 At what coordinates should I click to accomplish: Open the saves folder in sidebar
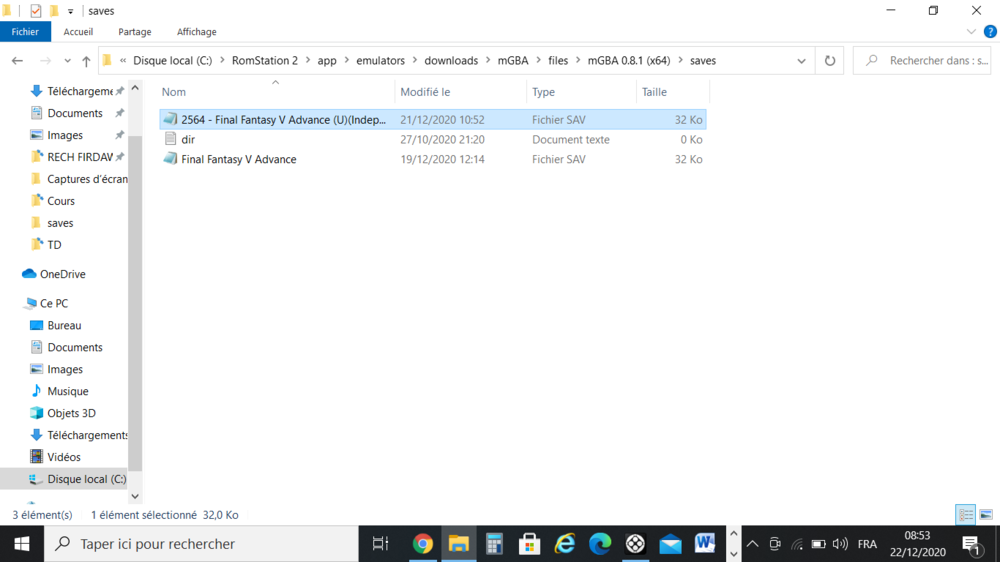tap(60, 223)
